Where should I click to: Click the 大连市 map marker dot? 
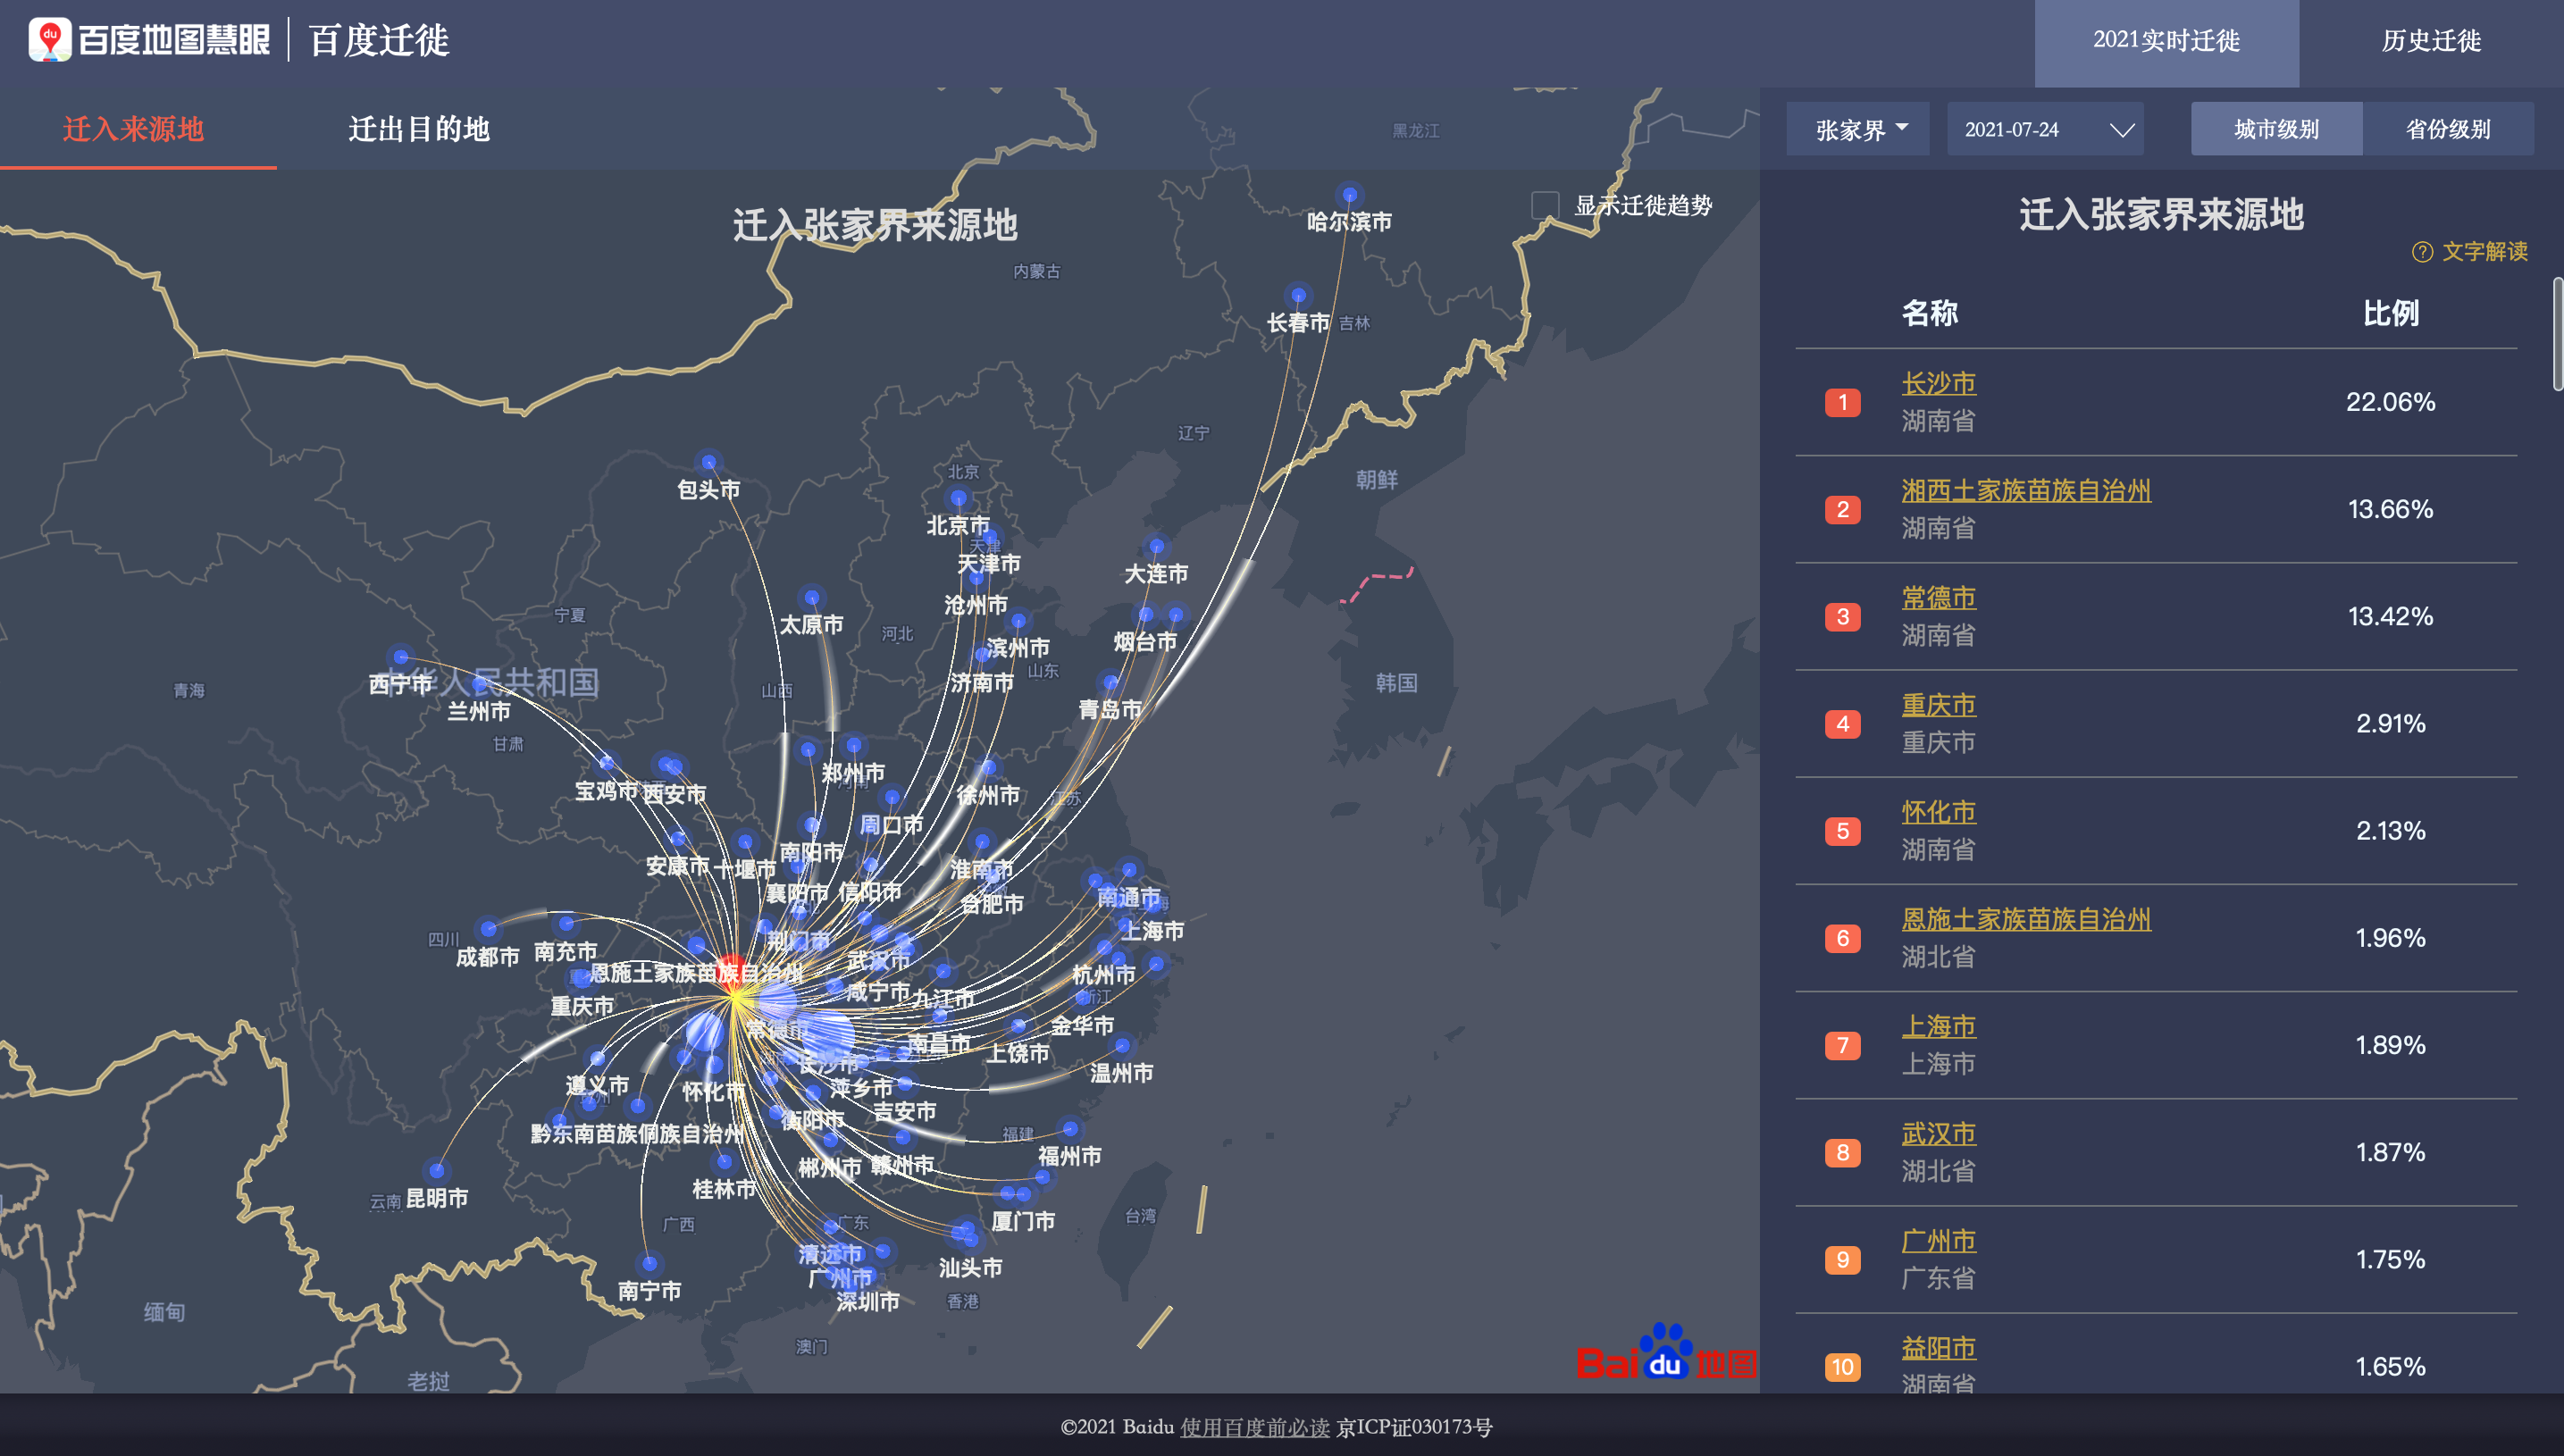1157,546
